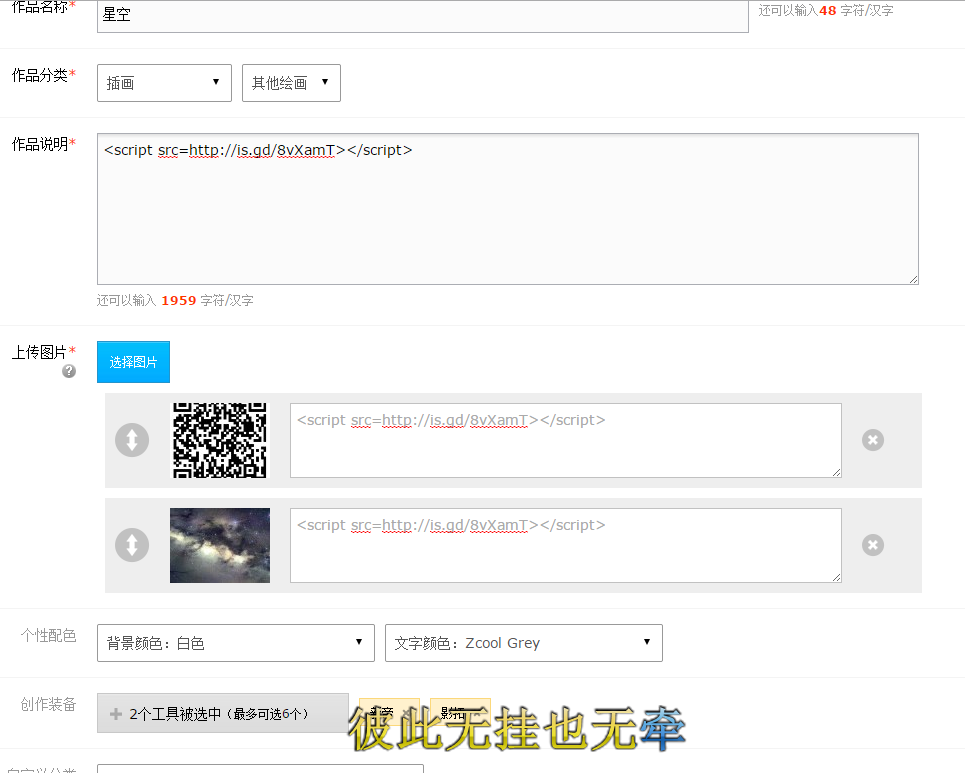965x773 pixels.
Task: Expand the 2个工具被选中 tools selector
Action: [x=223, y=713]
